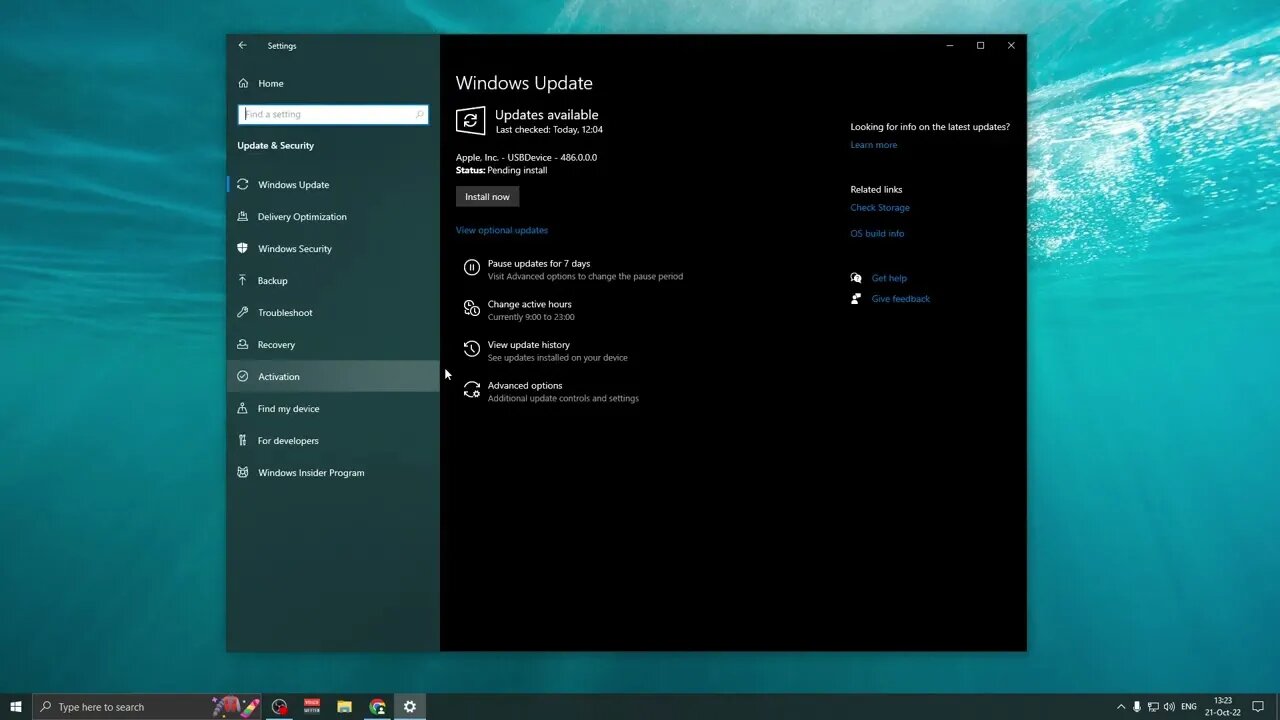Click the Updates available refresh icon

click(x=470, y=120)
